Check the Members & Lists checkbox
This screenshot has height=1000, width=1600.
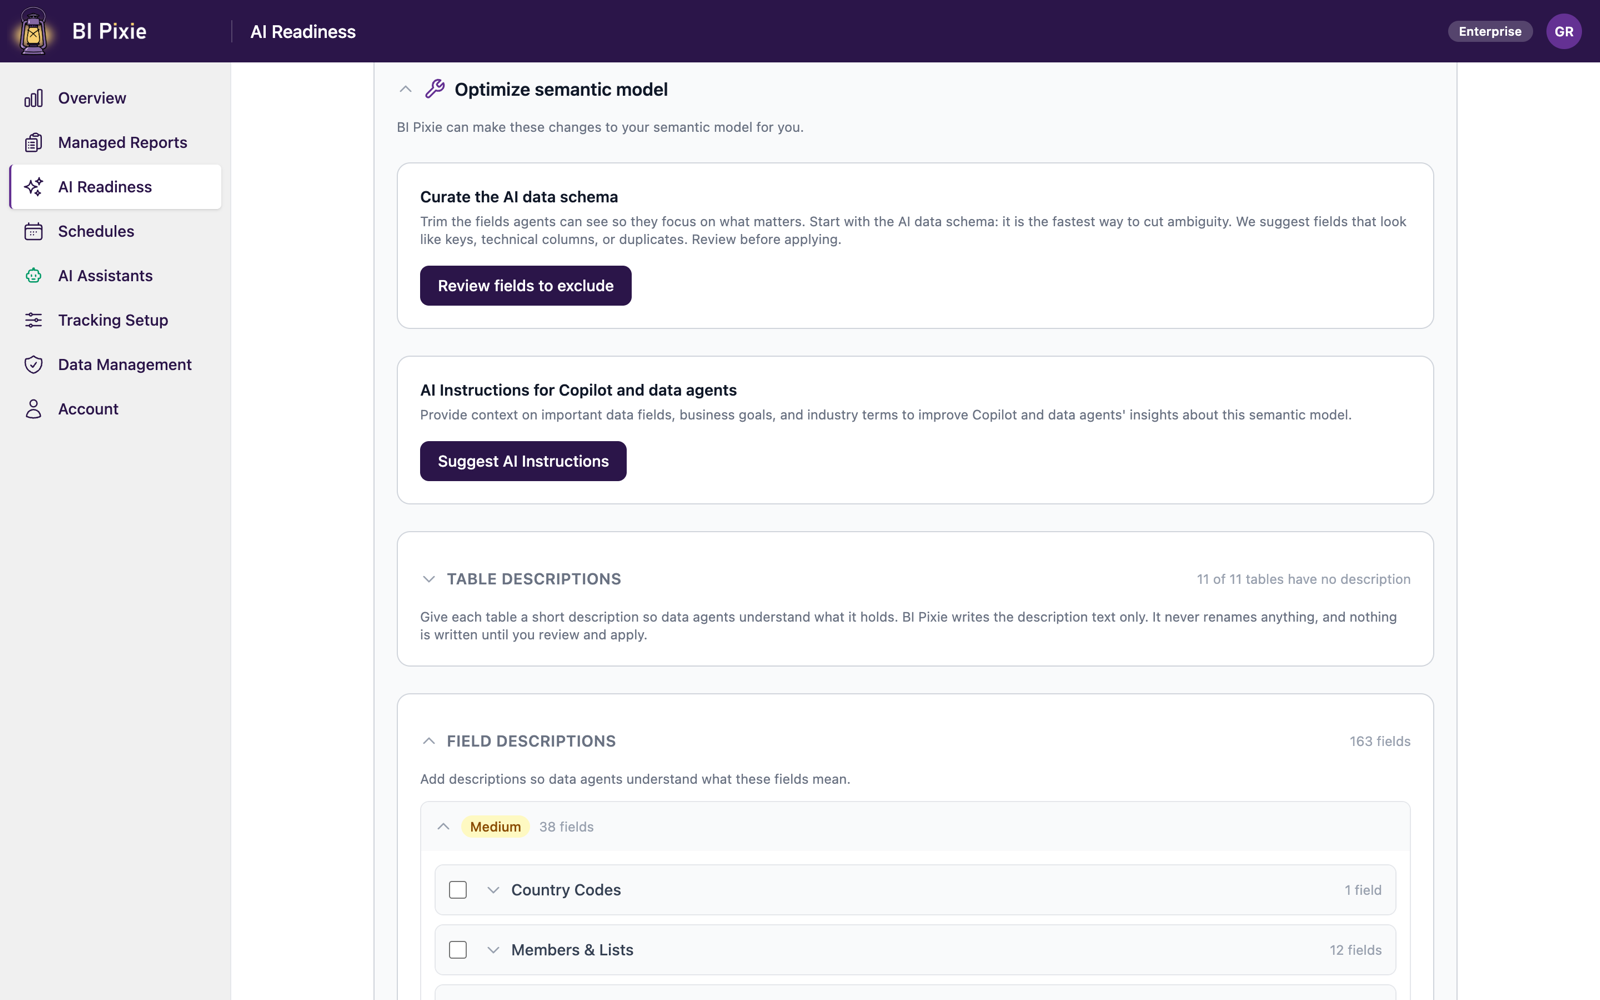pyautogui.click(x=458, y=950)
